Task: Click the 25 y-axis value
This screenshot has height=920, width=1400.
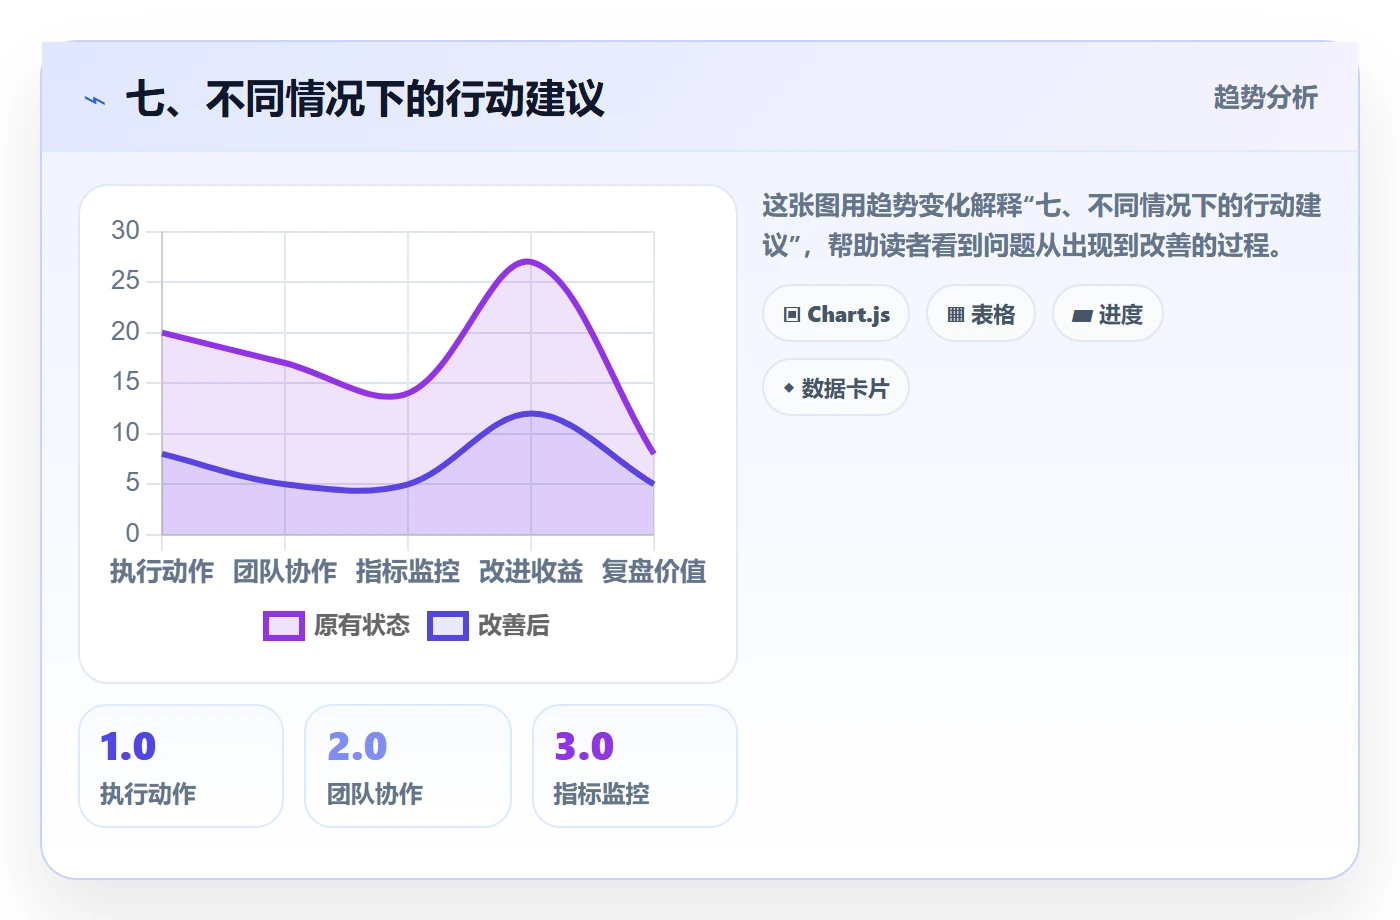Action: pos(125,281)
